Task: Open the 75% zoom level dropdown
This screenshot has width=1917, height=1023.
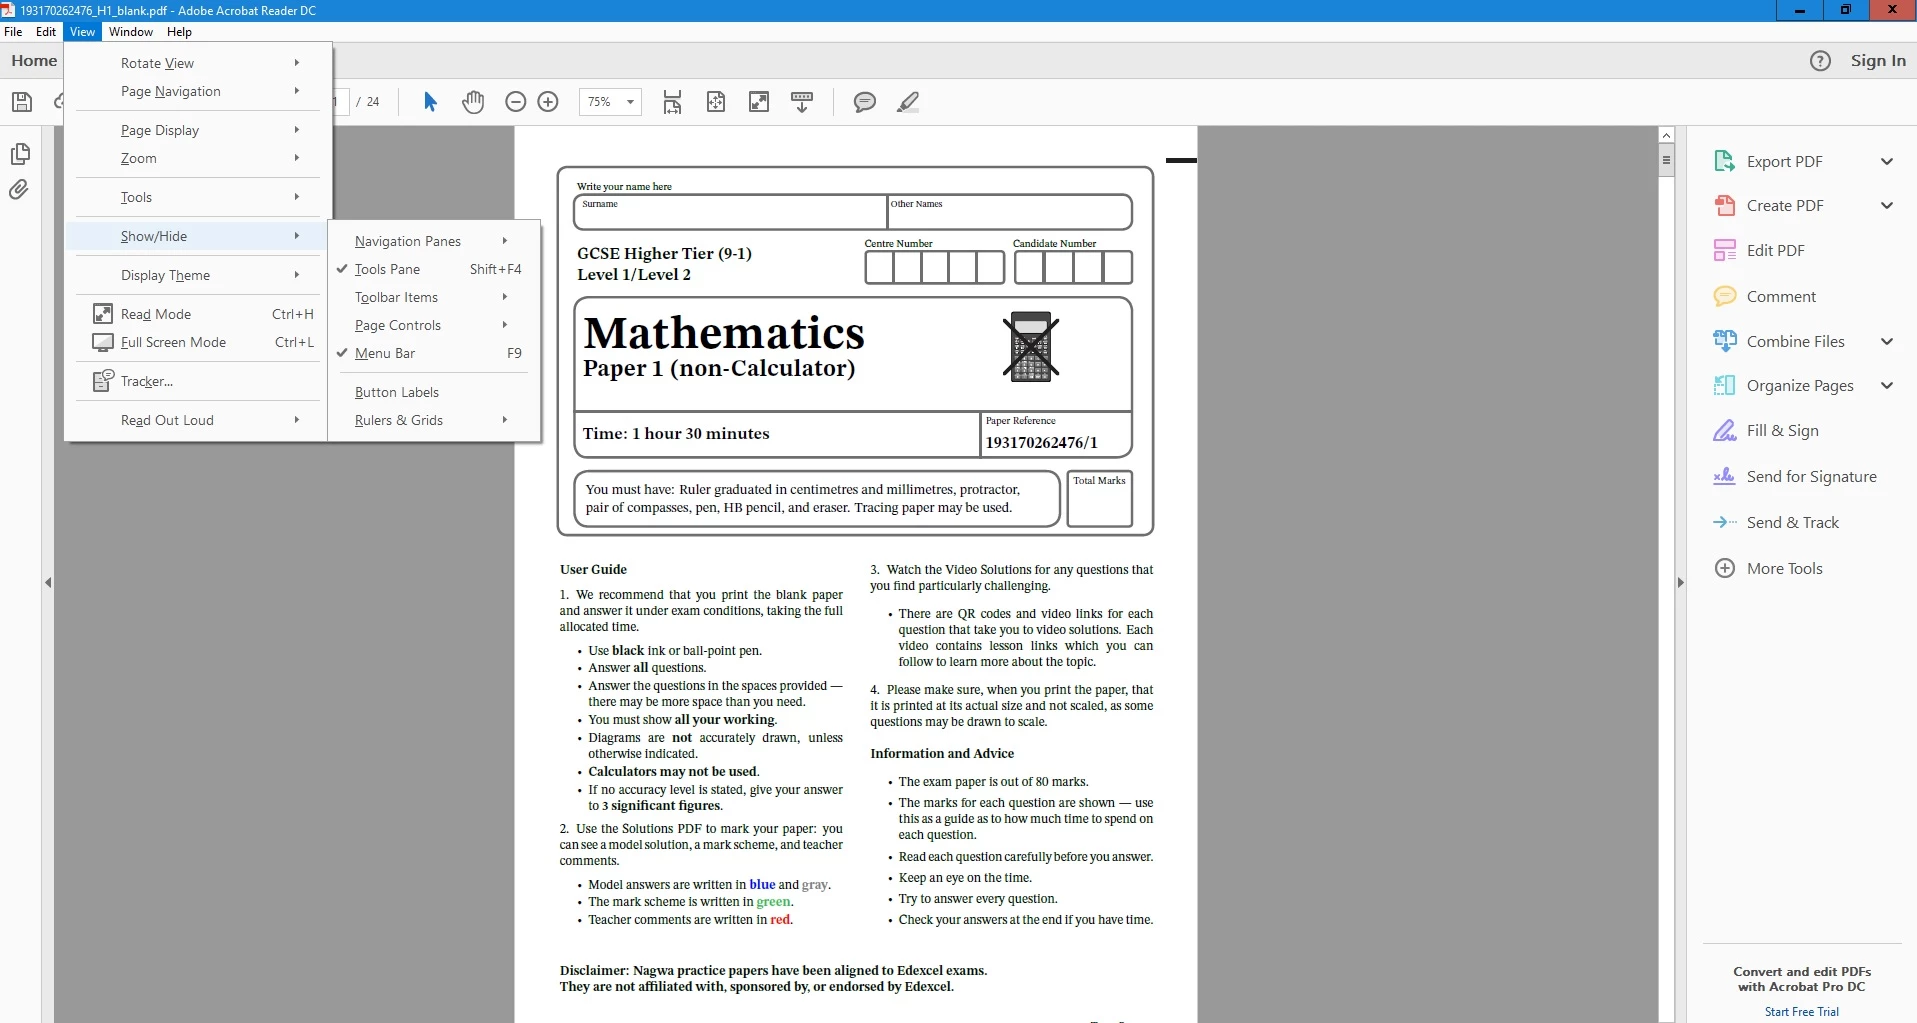Action: point(630,102)
